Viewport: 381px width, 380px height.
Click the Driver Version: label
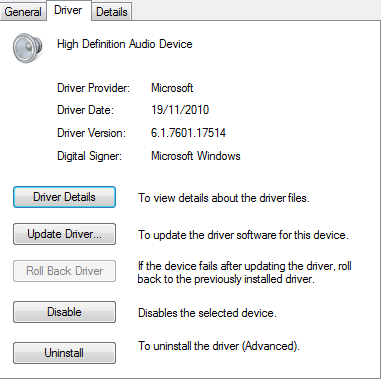point(91,133)
